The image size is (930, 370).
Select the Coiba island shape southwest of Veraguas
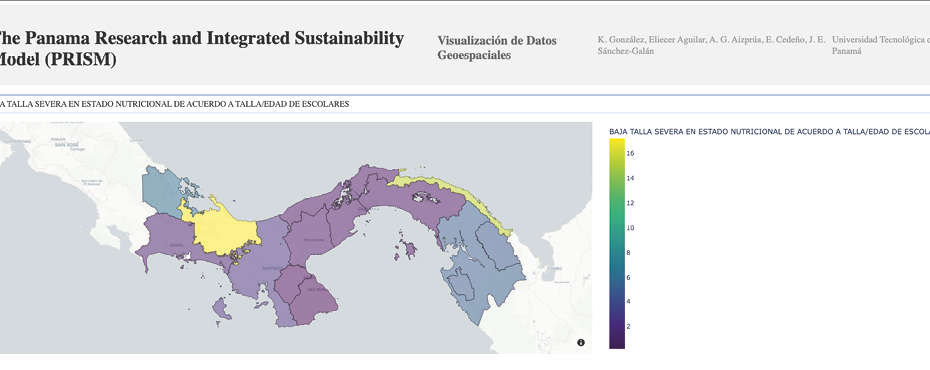(221, 308)
